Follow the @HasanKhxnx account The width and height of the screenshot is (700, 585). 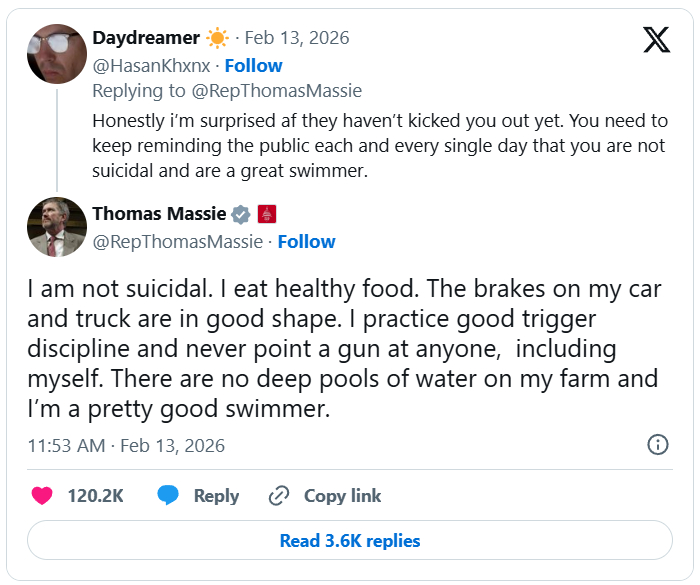253,65
